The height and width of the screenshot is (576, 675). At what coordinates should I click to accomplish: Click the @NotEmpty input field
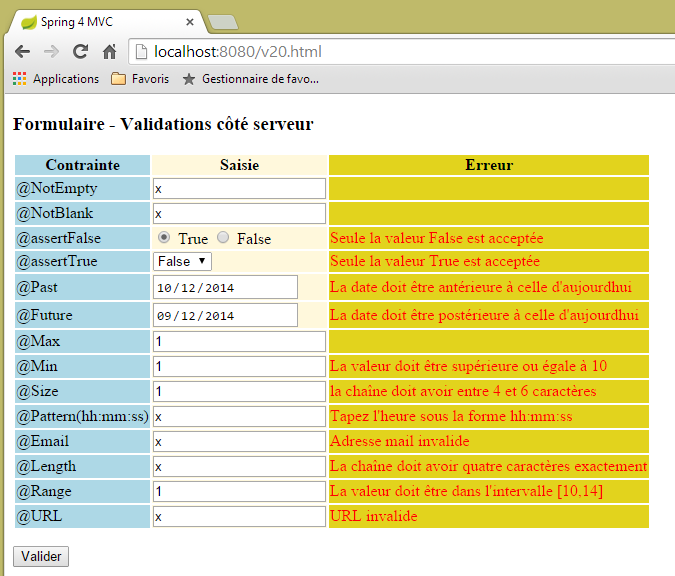click(x=239, y=188)
